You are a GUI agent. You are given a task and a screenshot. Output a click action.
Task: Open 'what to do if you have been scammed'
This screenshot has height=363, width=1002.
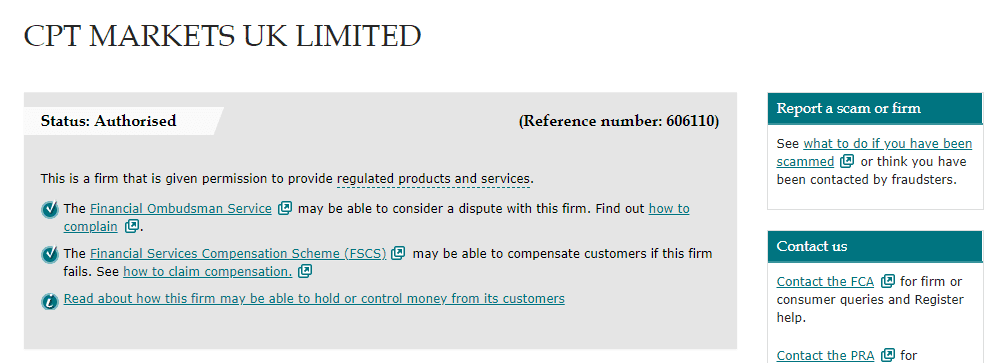(x=874, y=152)
